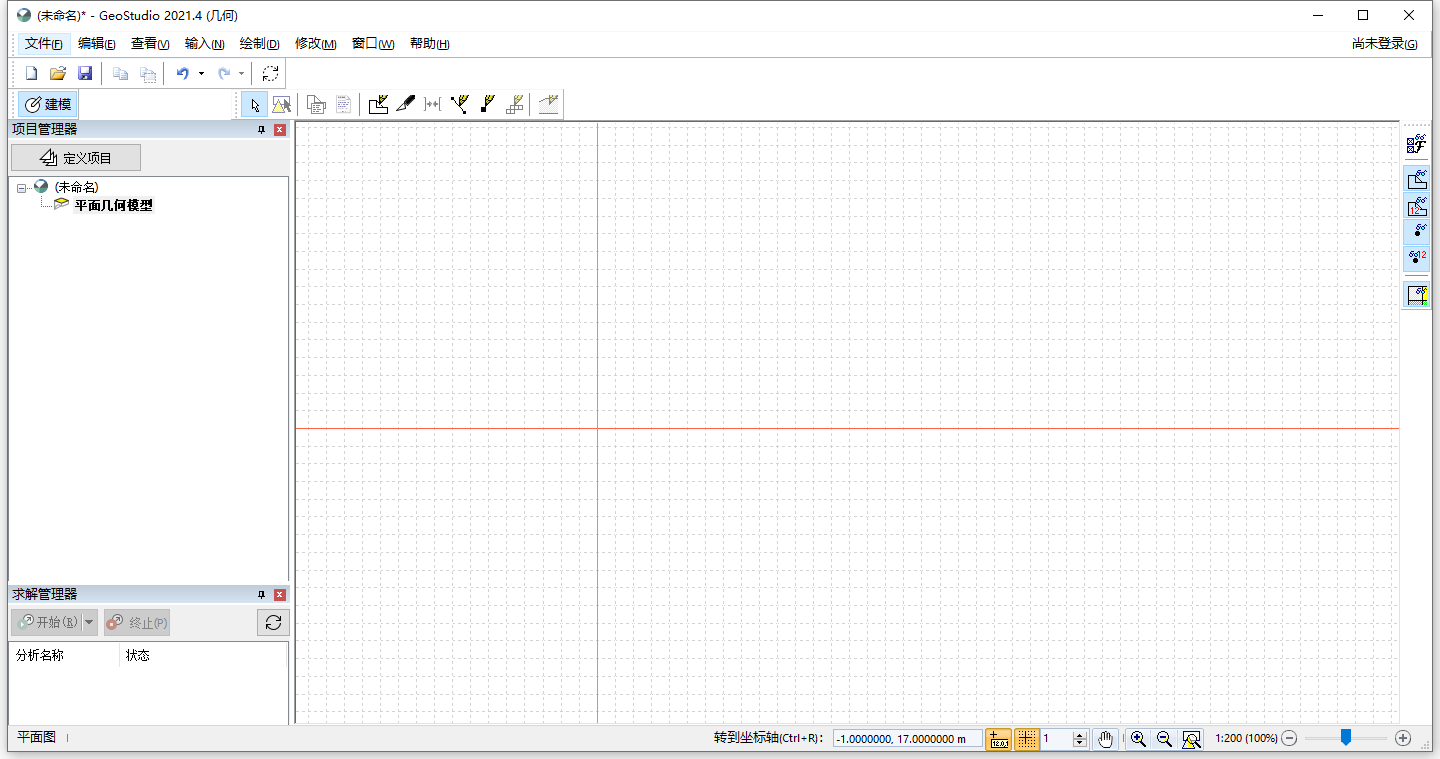This screenshot has height=759, width=1440.
Task: Click the grayed text-document icon in drawing toolbar
Action: point(344,105)
